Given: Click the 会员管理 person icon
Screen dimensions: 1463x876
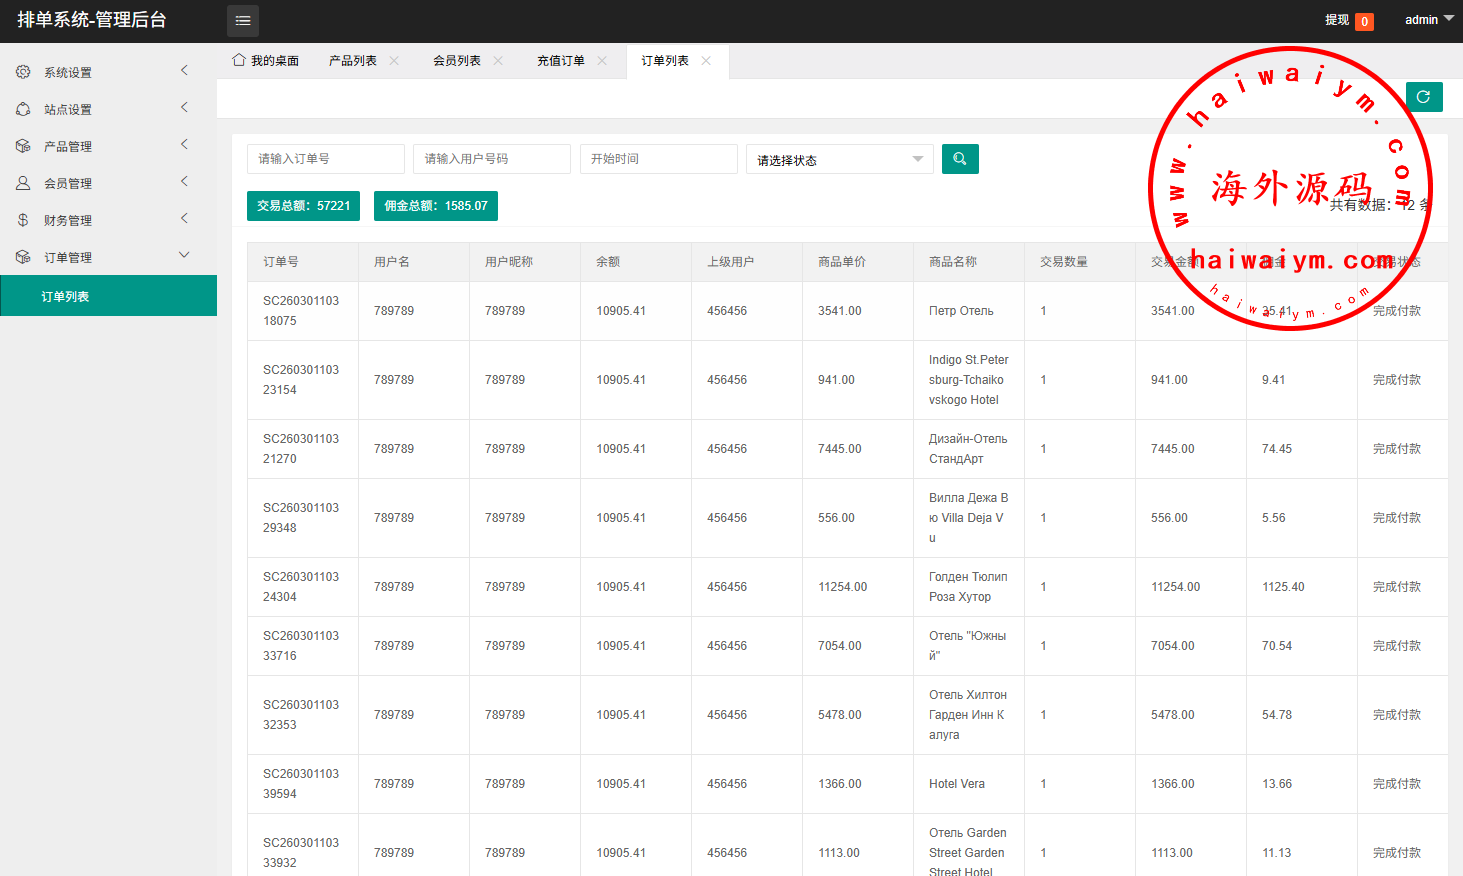Looking at the screenshot, I should (23, 183).
